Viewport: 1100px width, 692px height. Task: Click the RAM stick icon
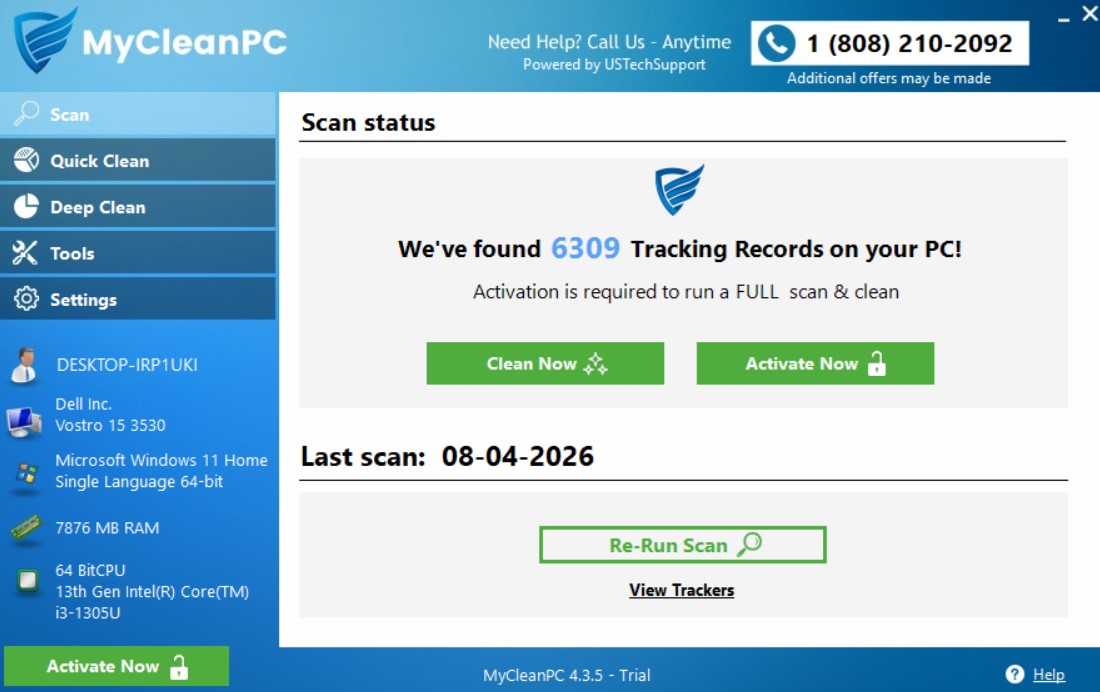(26, 528)
